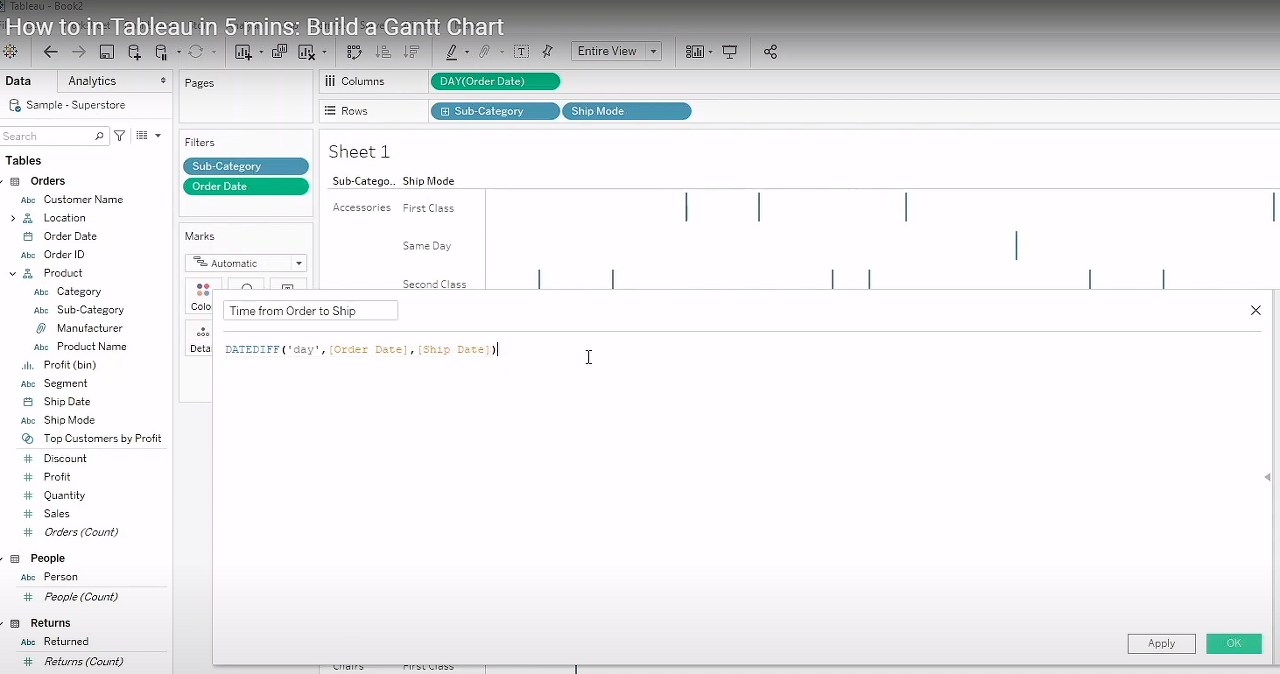
Task: Expand the Location hierarchy
Action: [x=13, y=218]
